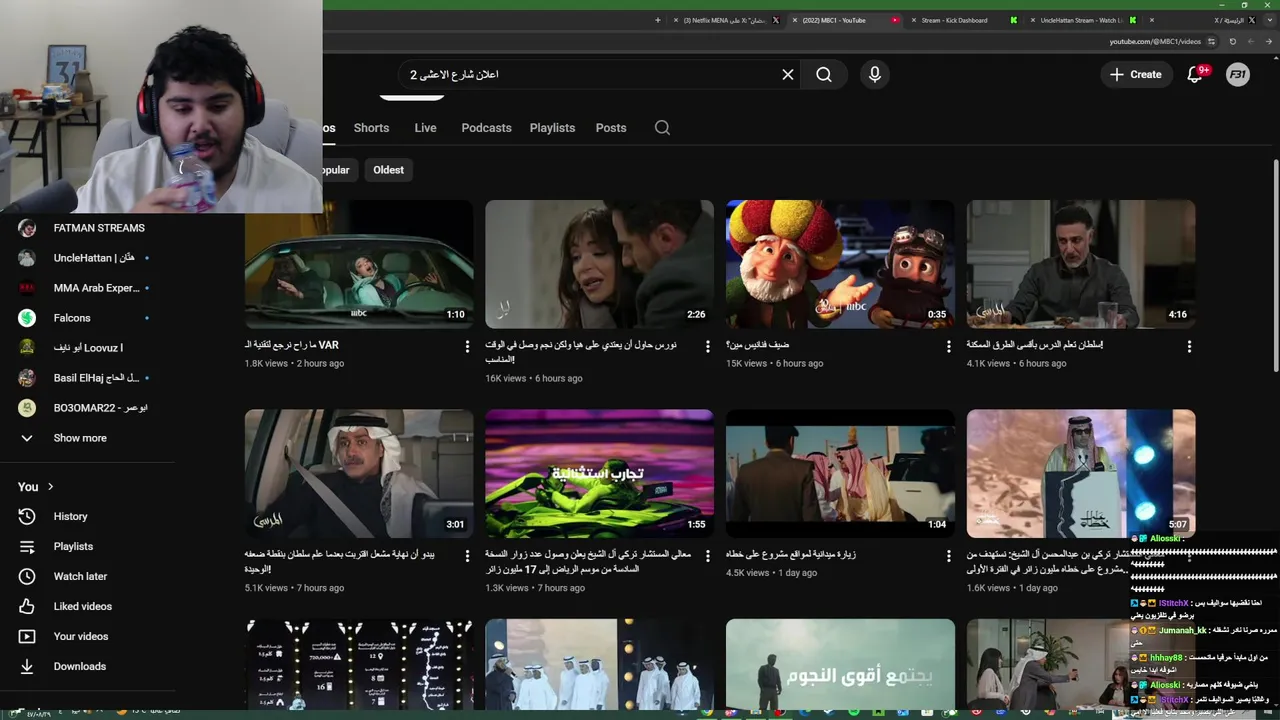Image resolution: width=1280 pixels, height=720 pixels.
Task: Search within channel using magnifier icon
Action: (x=662, y=128)
